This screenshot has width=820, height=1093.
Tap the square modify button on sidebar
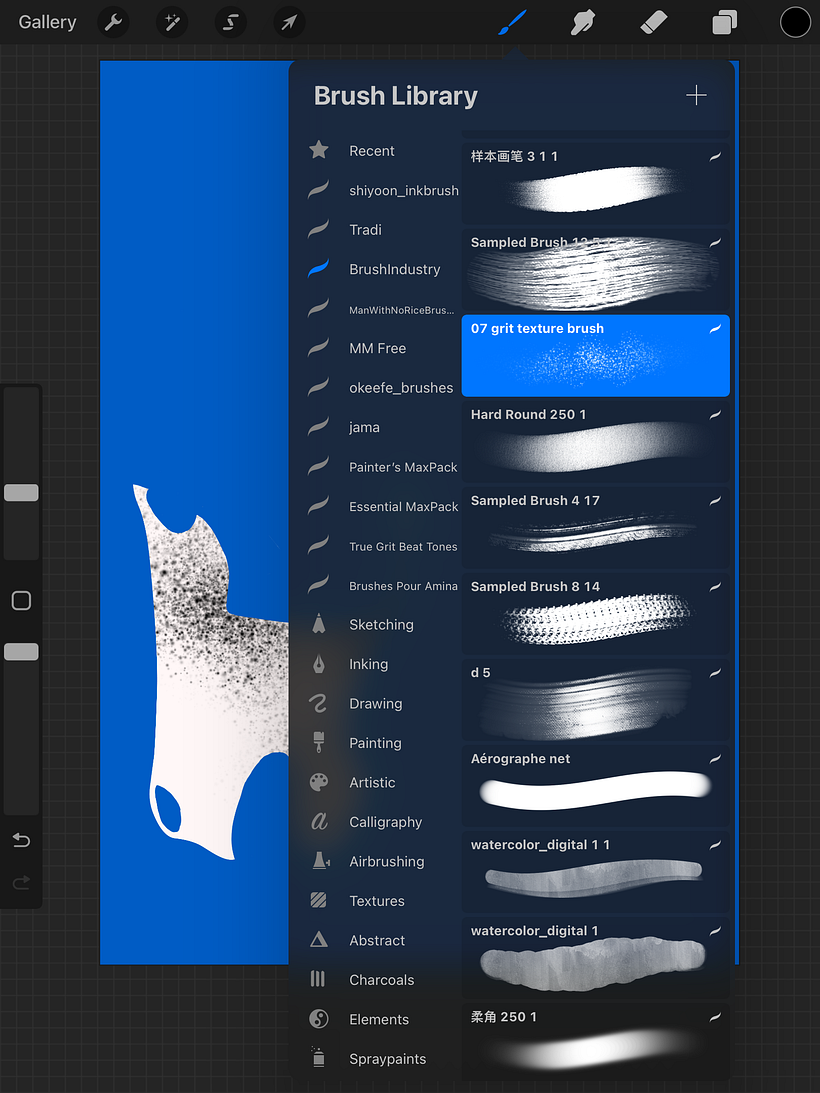point(22,600)
